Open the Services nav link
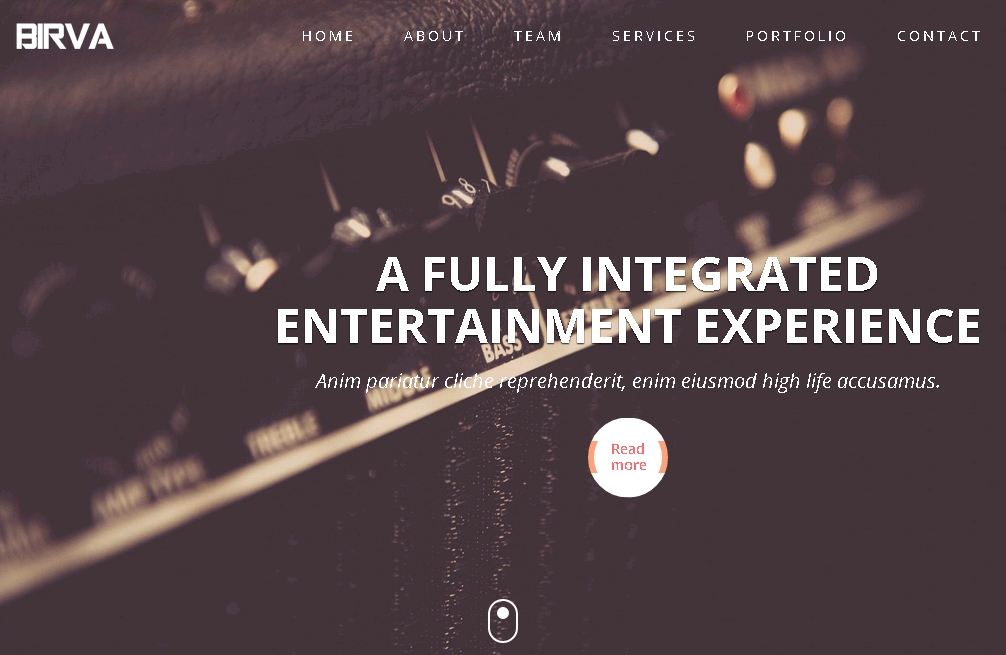This screenshot has width=1006, height=655. [654, 36]
